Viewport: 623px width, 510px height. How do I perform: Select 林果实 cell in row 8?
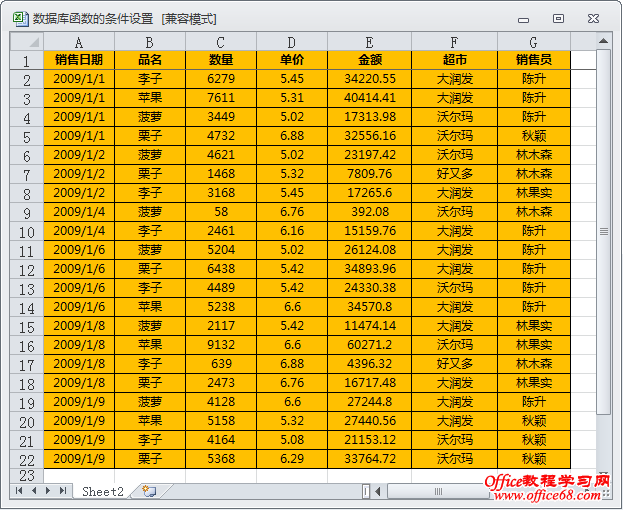(x=534, y=193)
